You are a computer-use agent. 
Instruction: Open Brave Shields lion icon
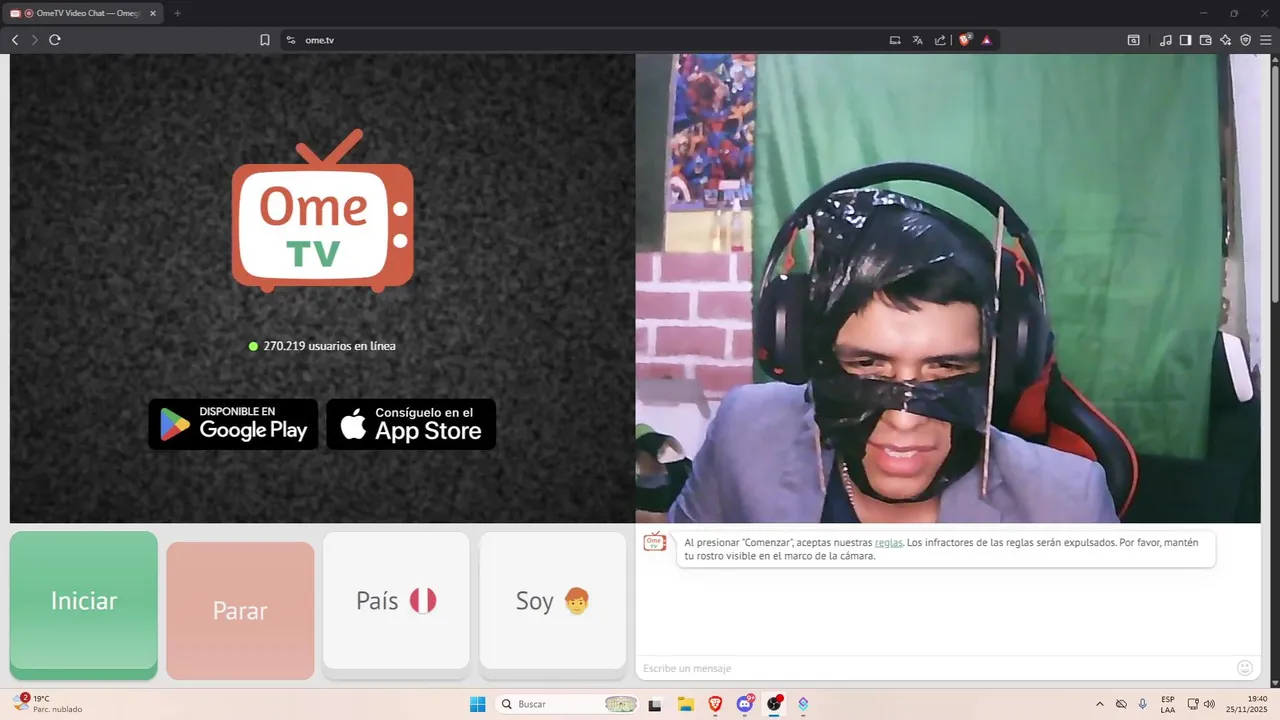965,40
